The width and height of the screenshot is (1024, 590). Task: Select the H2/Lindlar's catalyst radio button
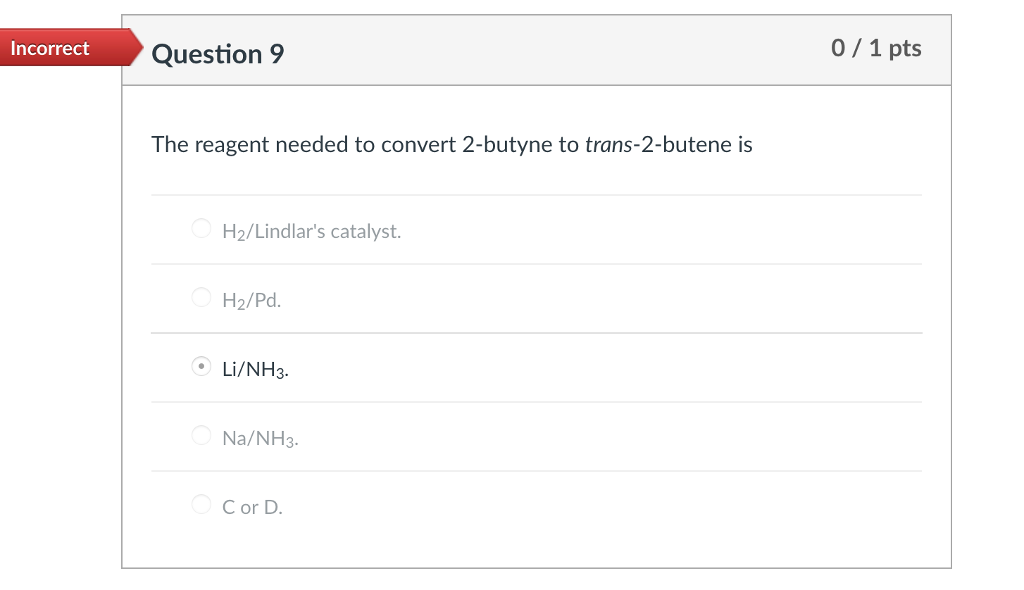click(x=201, y=228)
